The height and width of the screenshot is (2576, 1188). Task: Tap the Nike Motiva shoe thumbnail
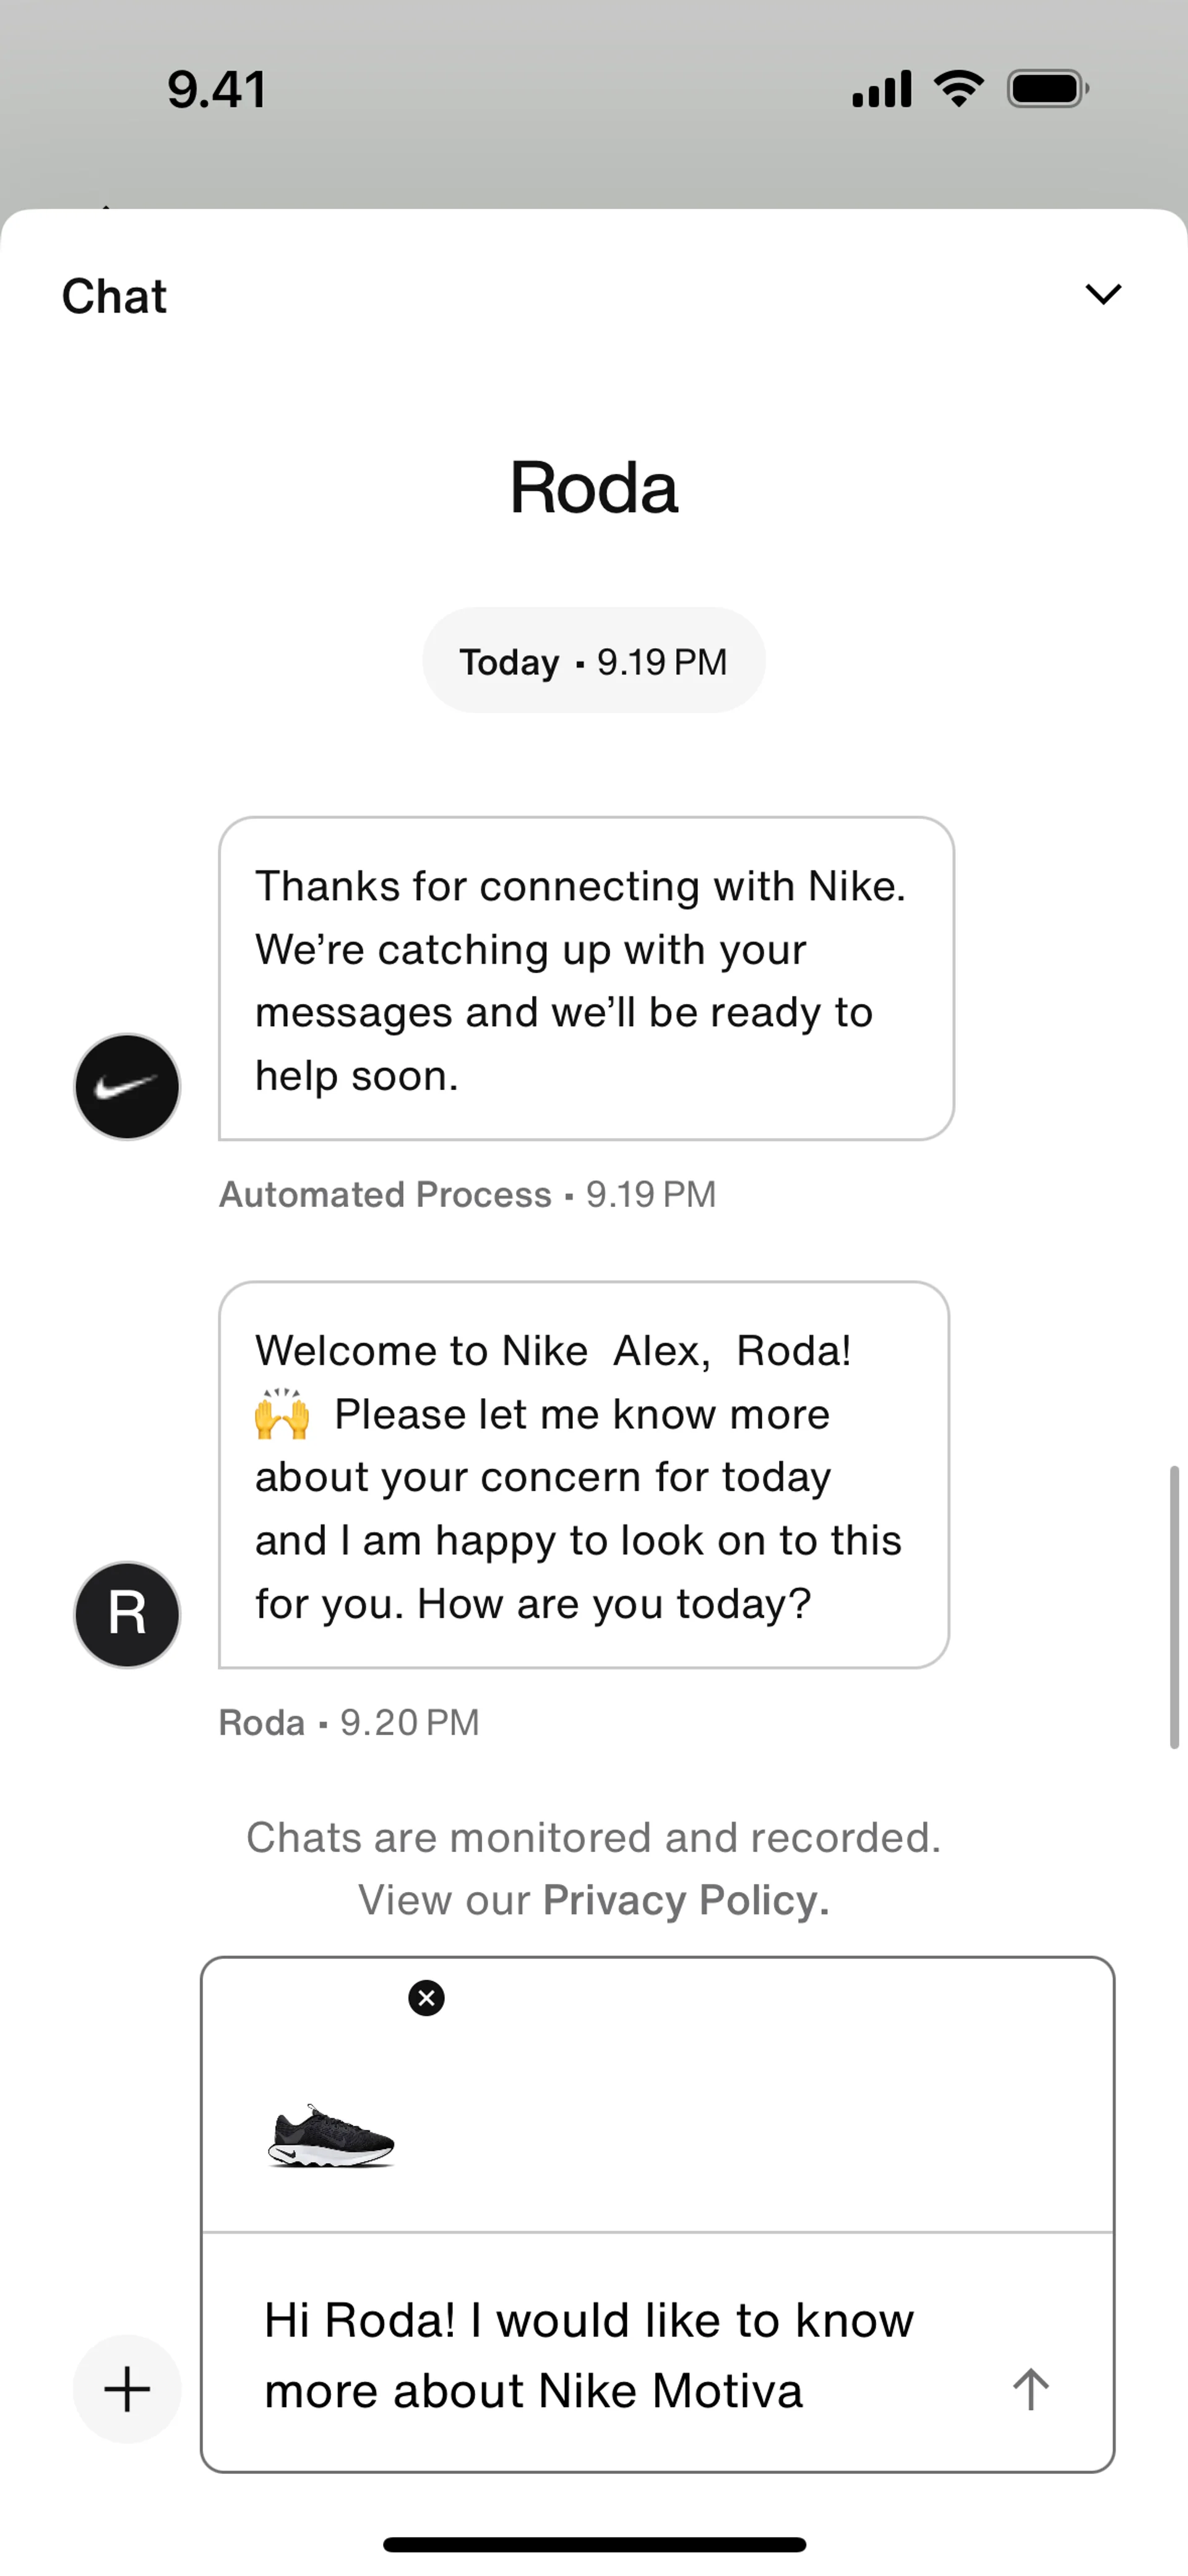coord(331,2135)
